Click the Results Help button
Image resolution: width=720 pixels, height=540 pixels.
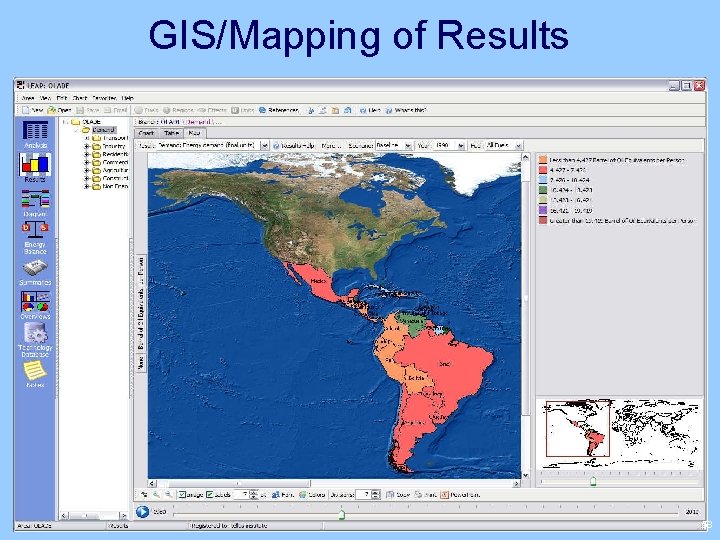coord(294,145)
